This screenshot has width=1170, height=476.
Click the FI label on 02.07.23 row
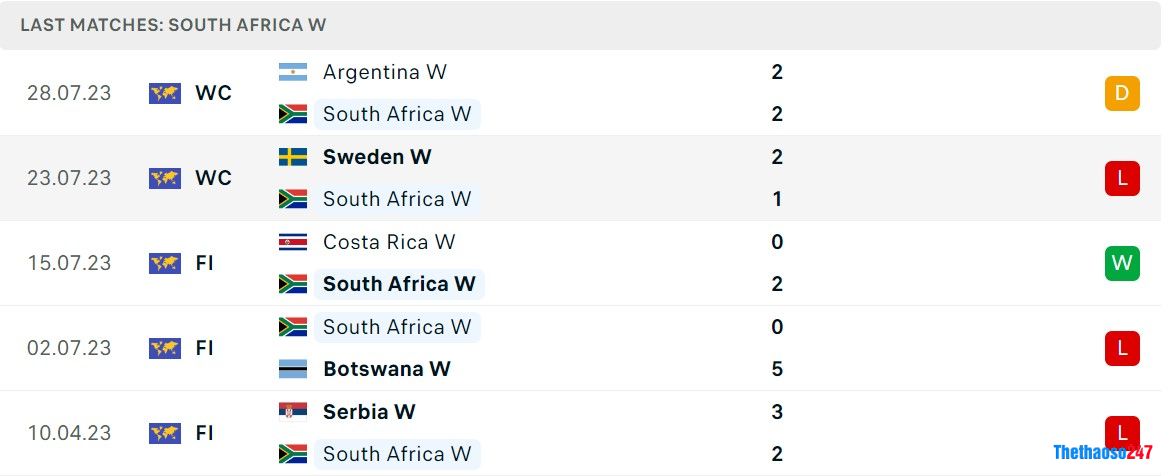click(x=204, y=348)
